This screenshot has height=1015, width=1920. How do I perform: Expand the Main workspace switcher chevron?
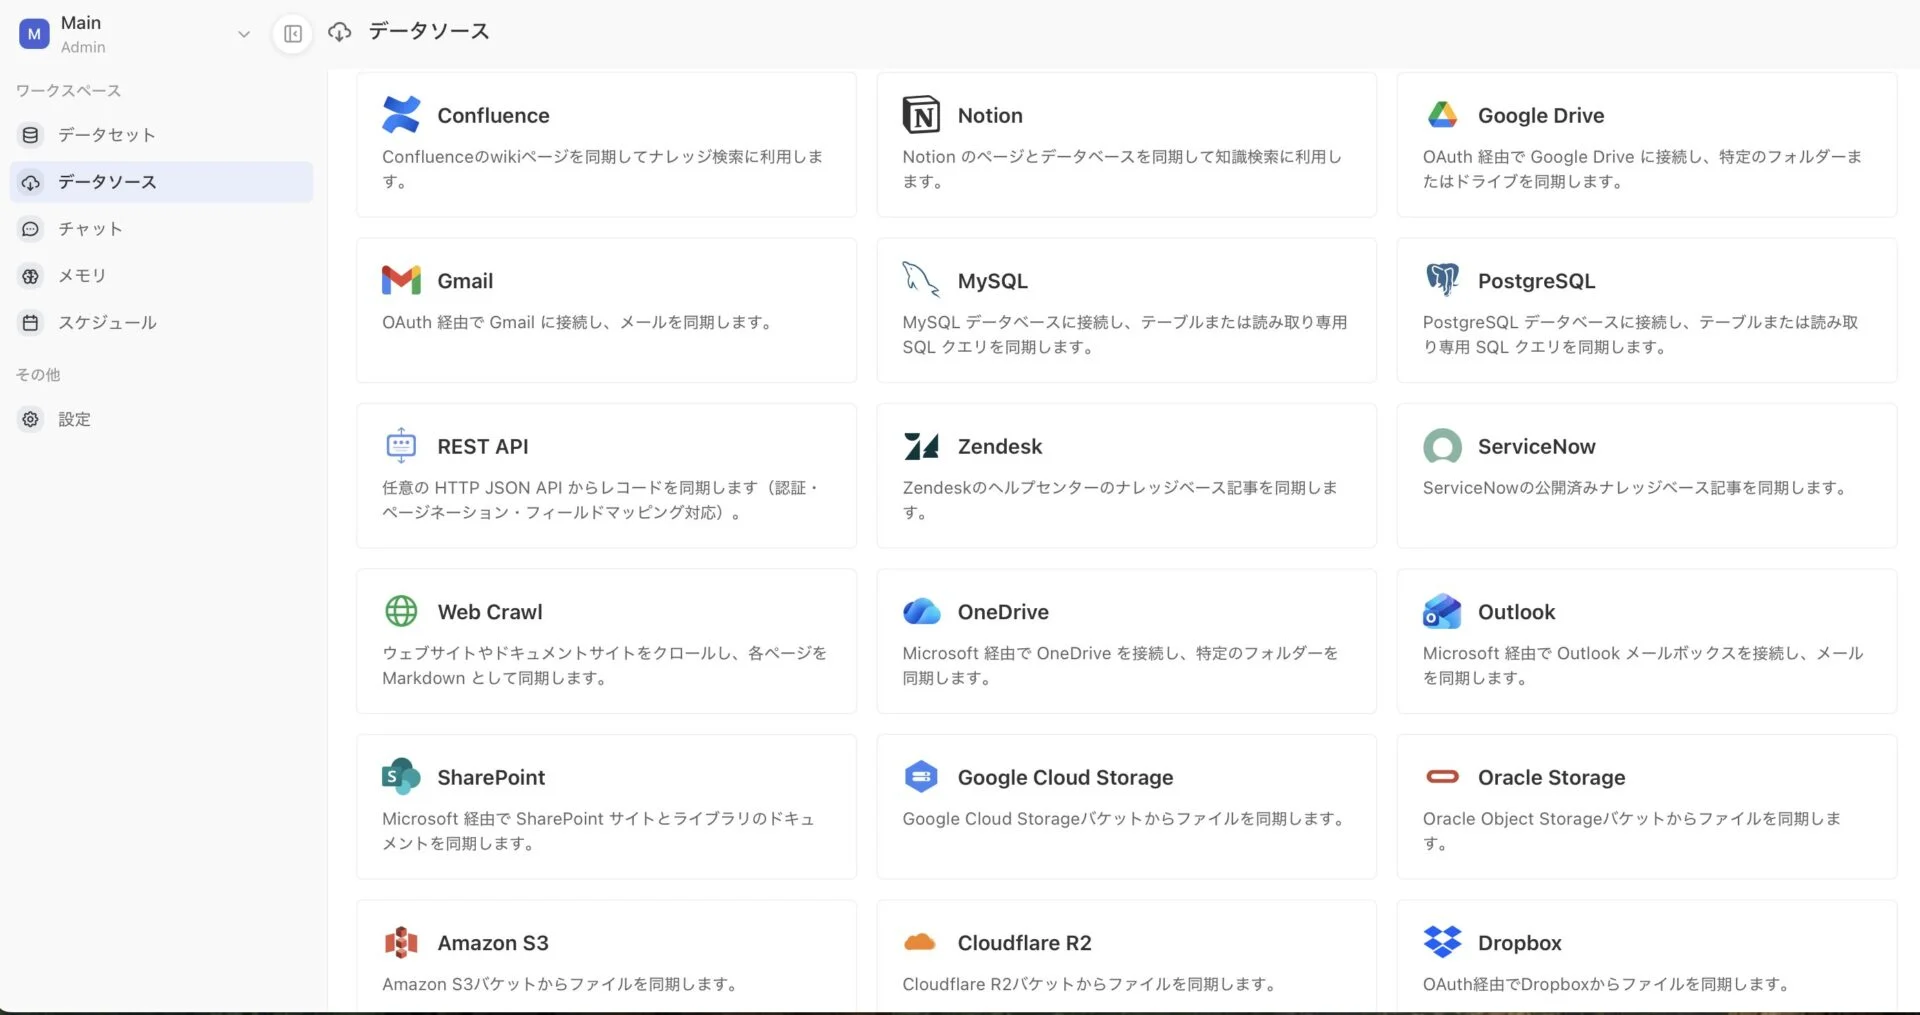[243, 34]
